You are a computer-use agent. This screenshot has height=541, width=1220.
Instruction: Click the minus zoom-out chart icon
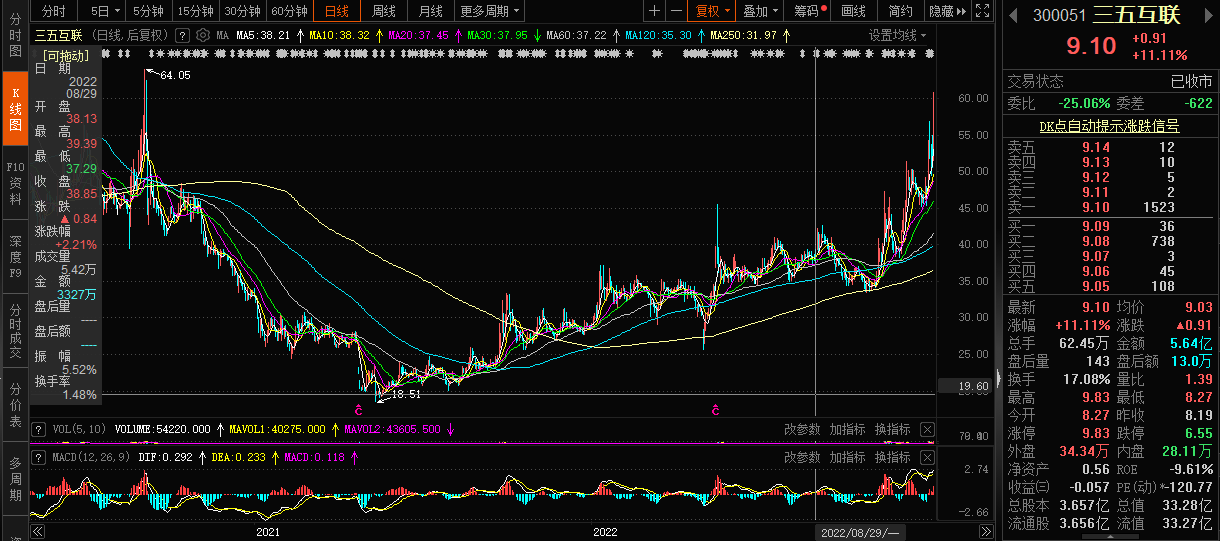[677, 11]
